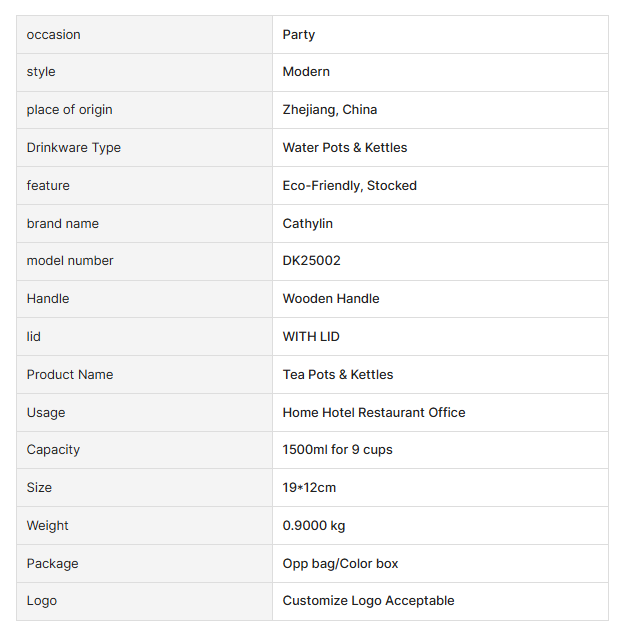Click the 'Cathylin' brand name

[308, 224]
